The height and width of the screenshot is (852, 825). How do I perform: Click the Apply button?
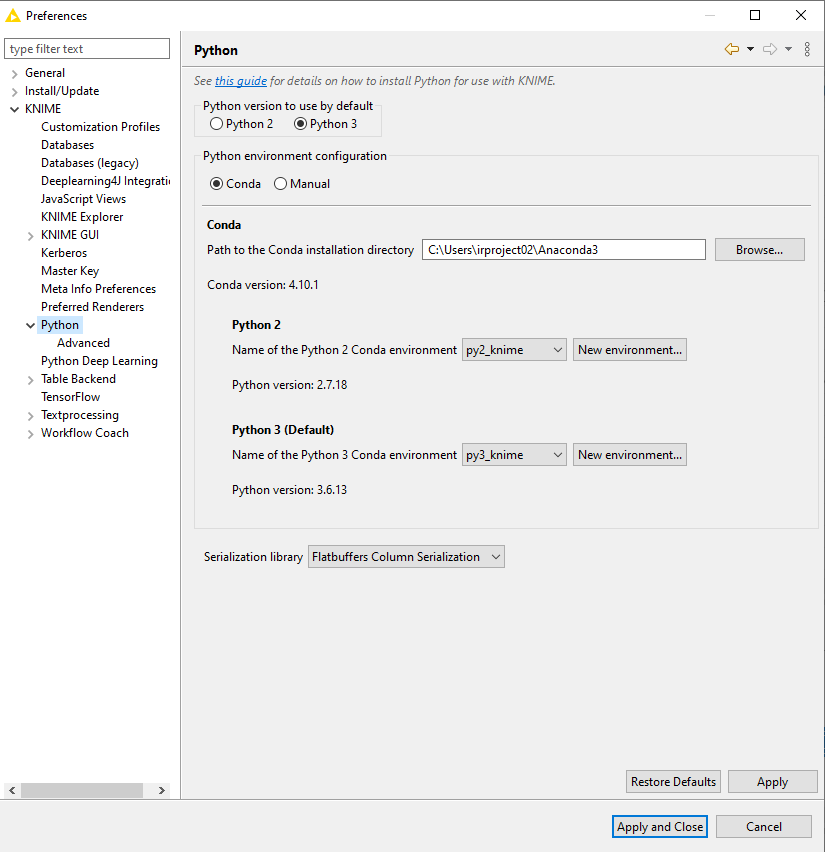(x=772, y=781)
